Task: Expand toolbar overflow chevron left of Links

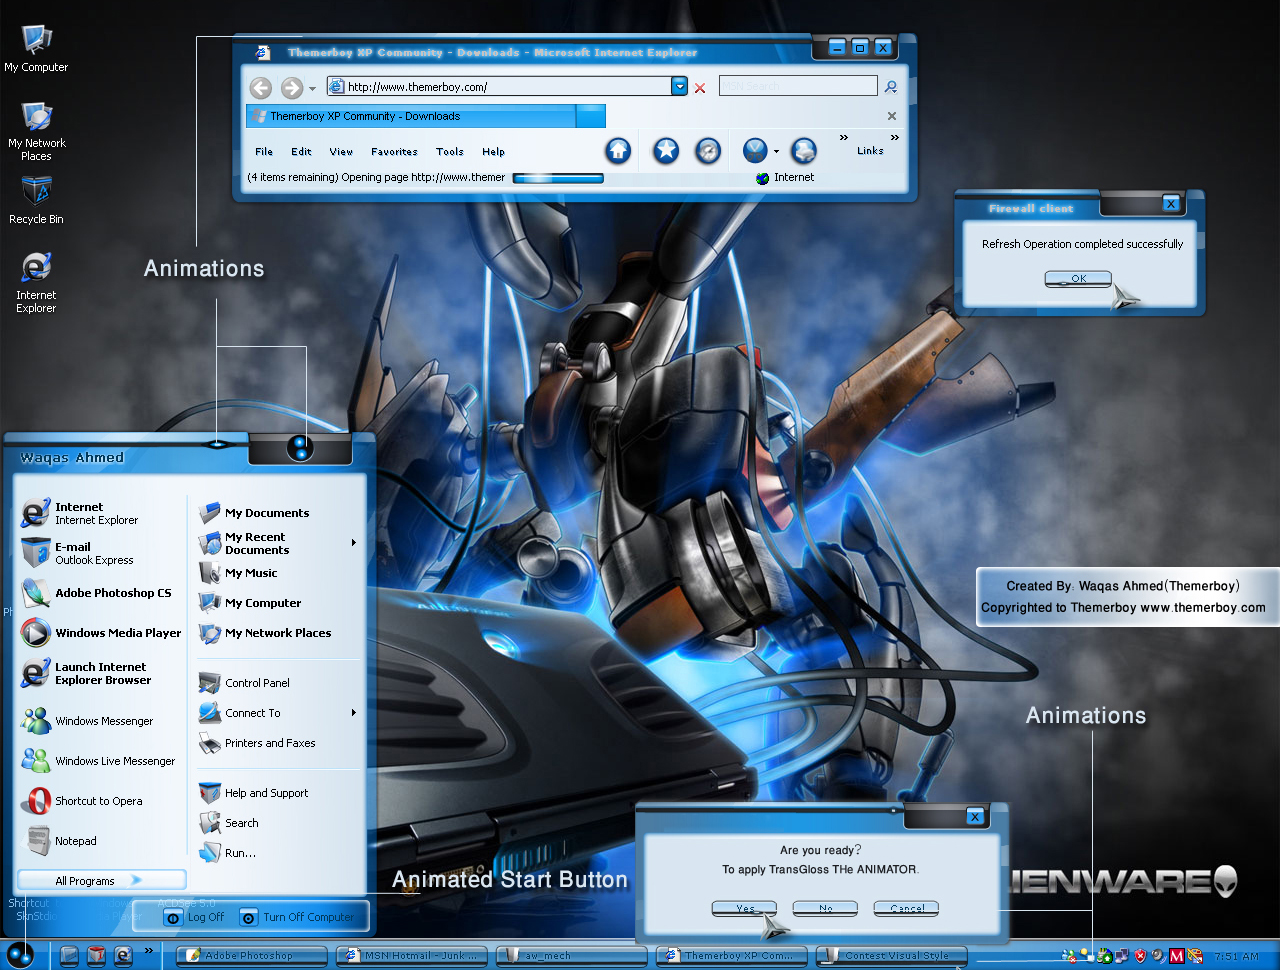Action: coord(843,137)
